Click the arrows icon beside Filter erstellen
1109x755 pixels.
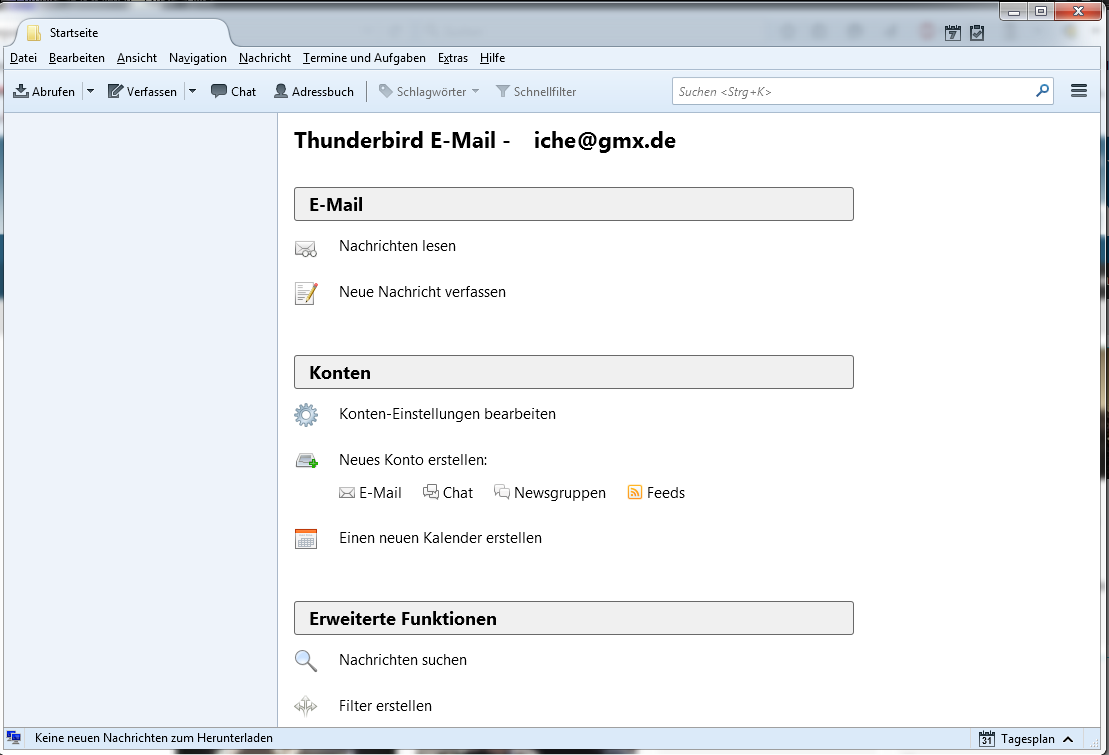pos(306,705)
